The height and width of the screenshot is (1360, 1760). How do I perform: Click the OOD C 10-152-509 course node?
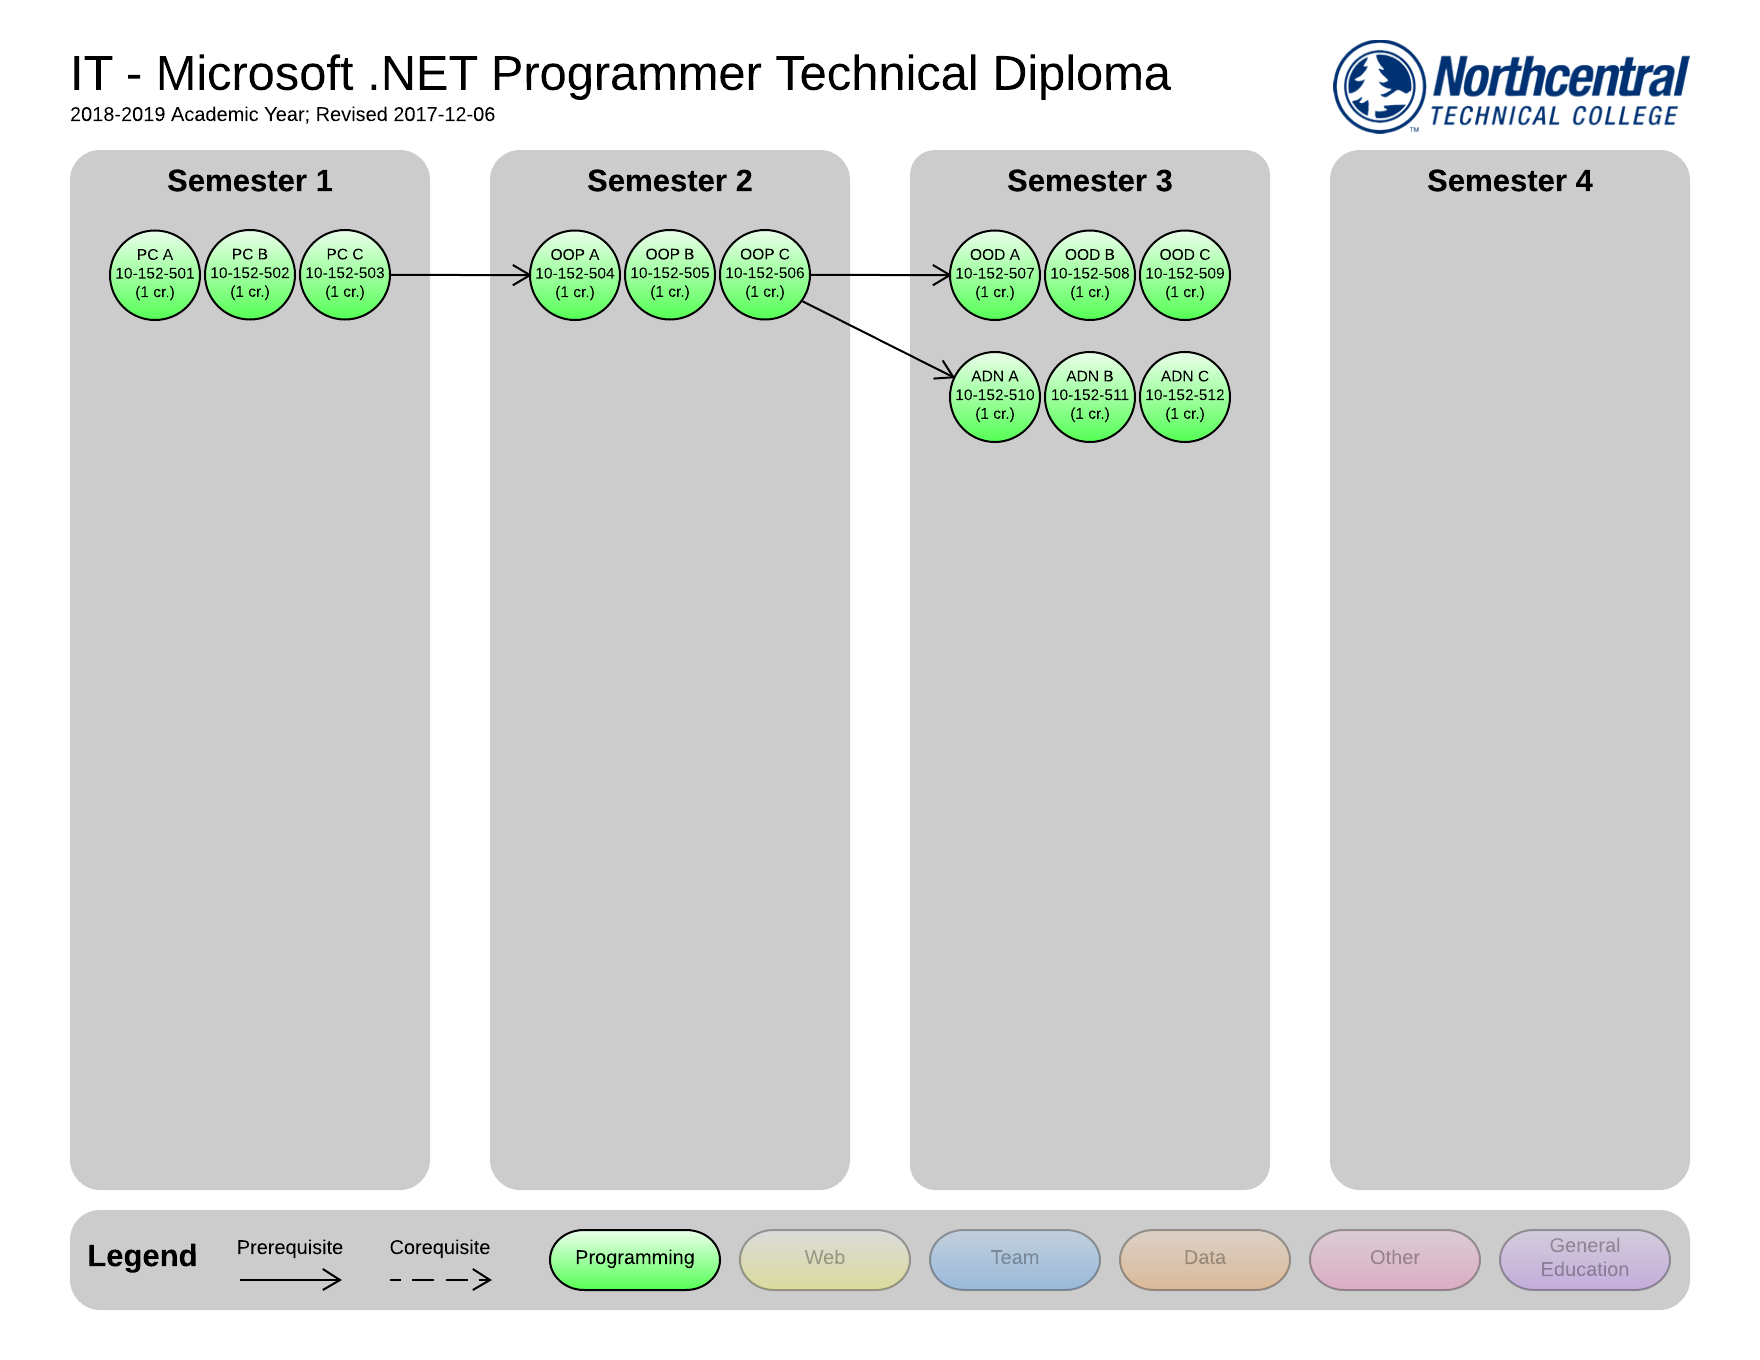point(1185,275)
